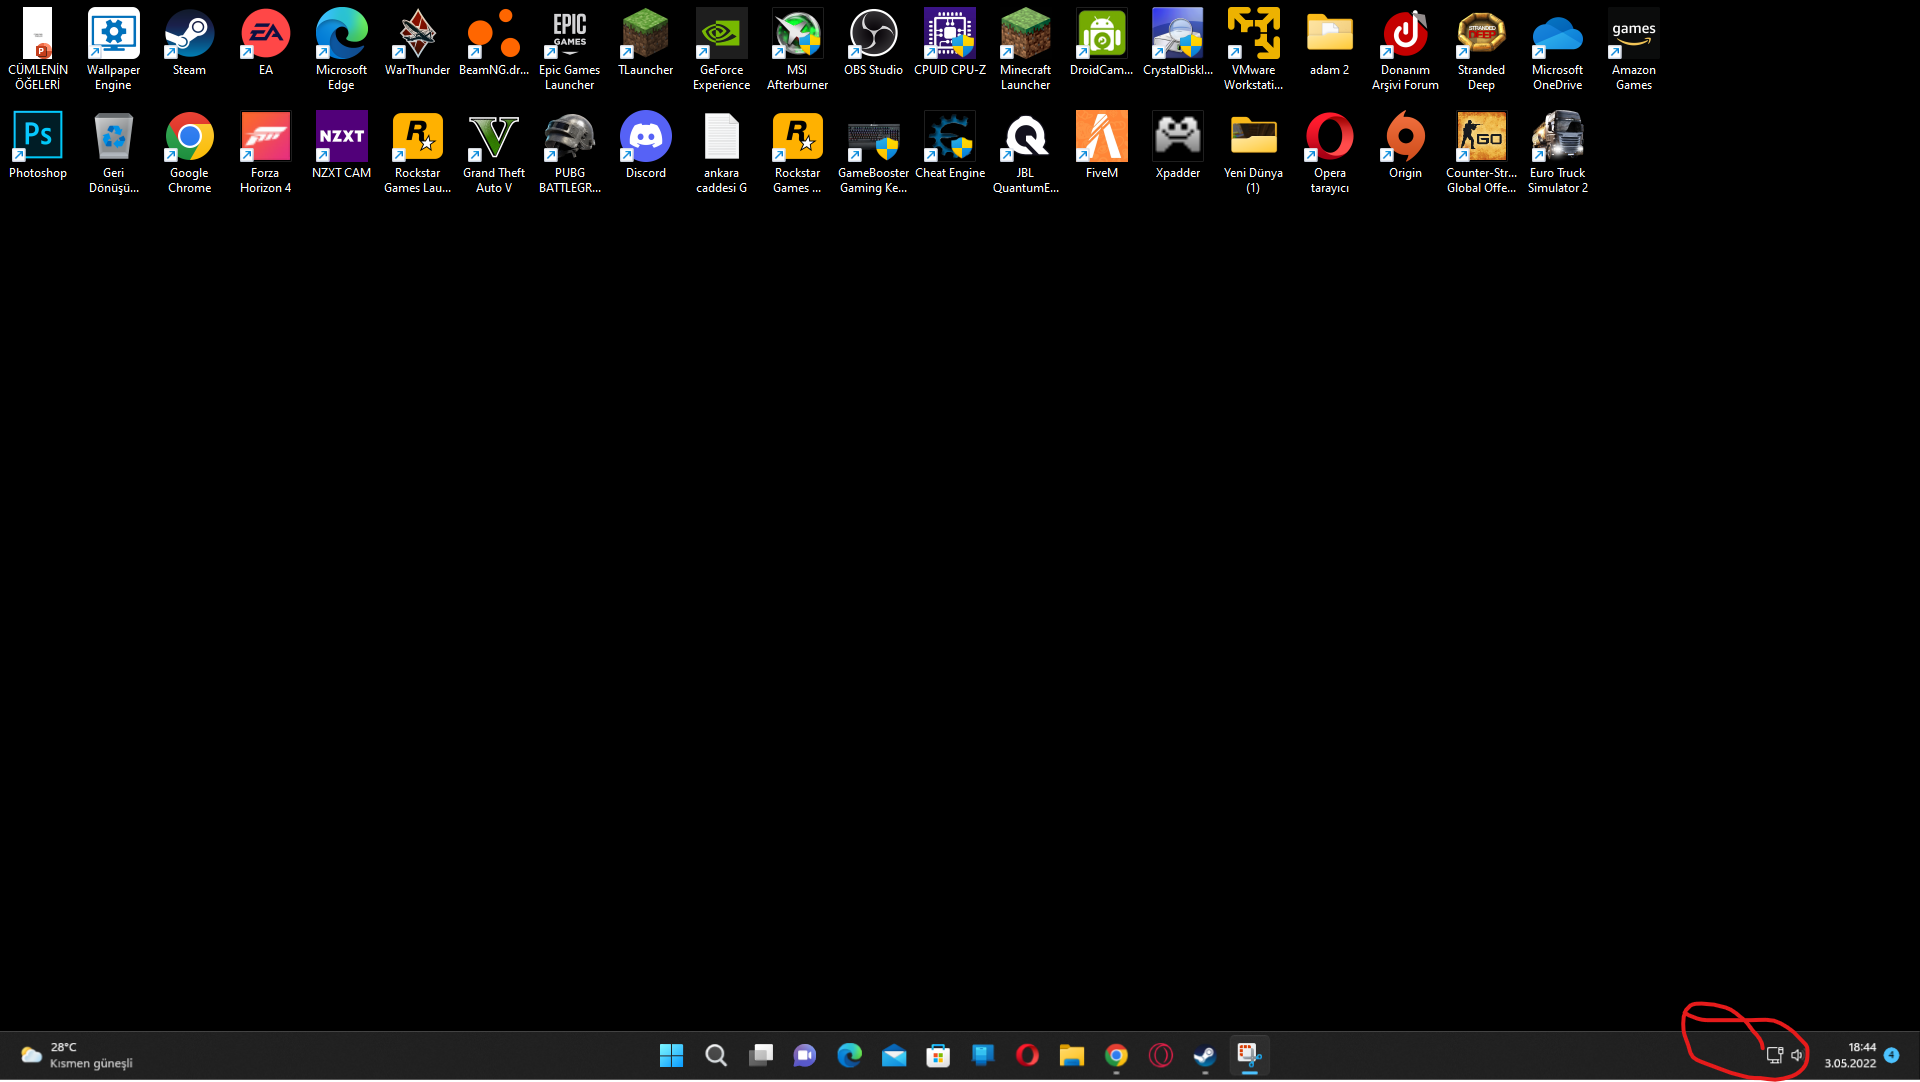Screen dimensions: 1920x1082
Task: Select Opera tarayıcı desktop icon
Action: [1329, 153]
